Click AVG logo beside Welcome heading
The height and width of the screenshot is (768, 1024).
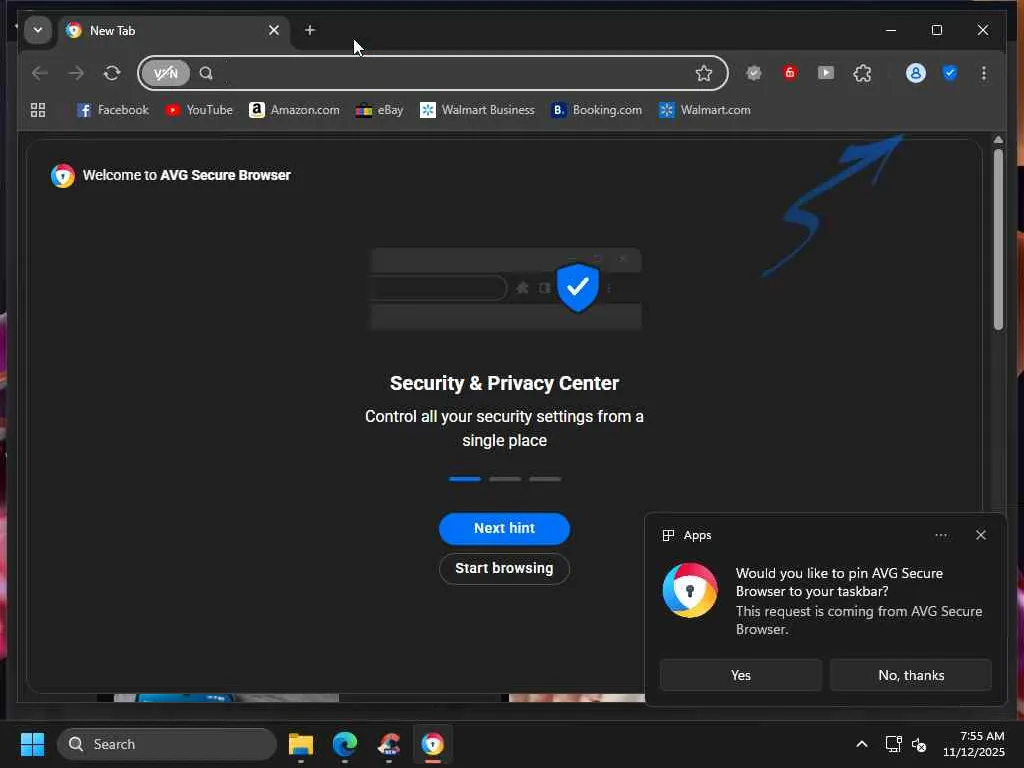63,176
